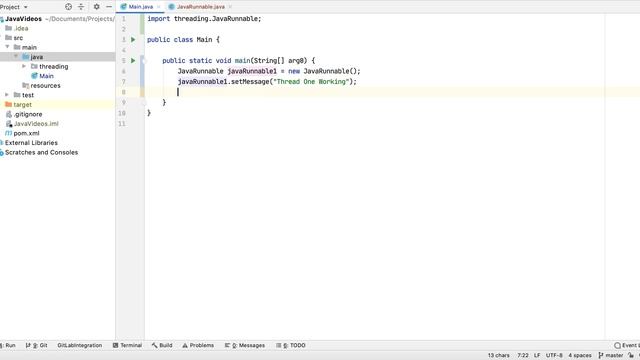640x360 pixels.
Task: Open the Build tool window
Action: tap(162, 345)
